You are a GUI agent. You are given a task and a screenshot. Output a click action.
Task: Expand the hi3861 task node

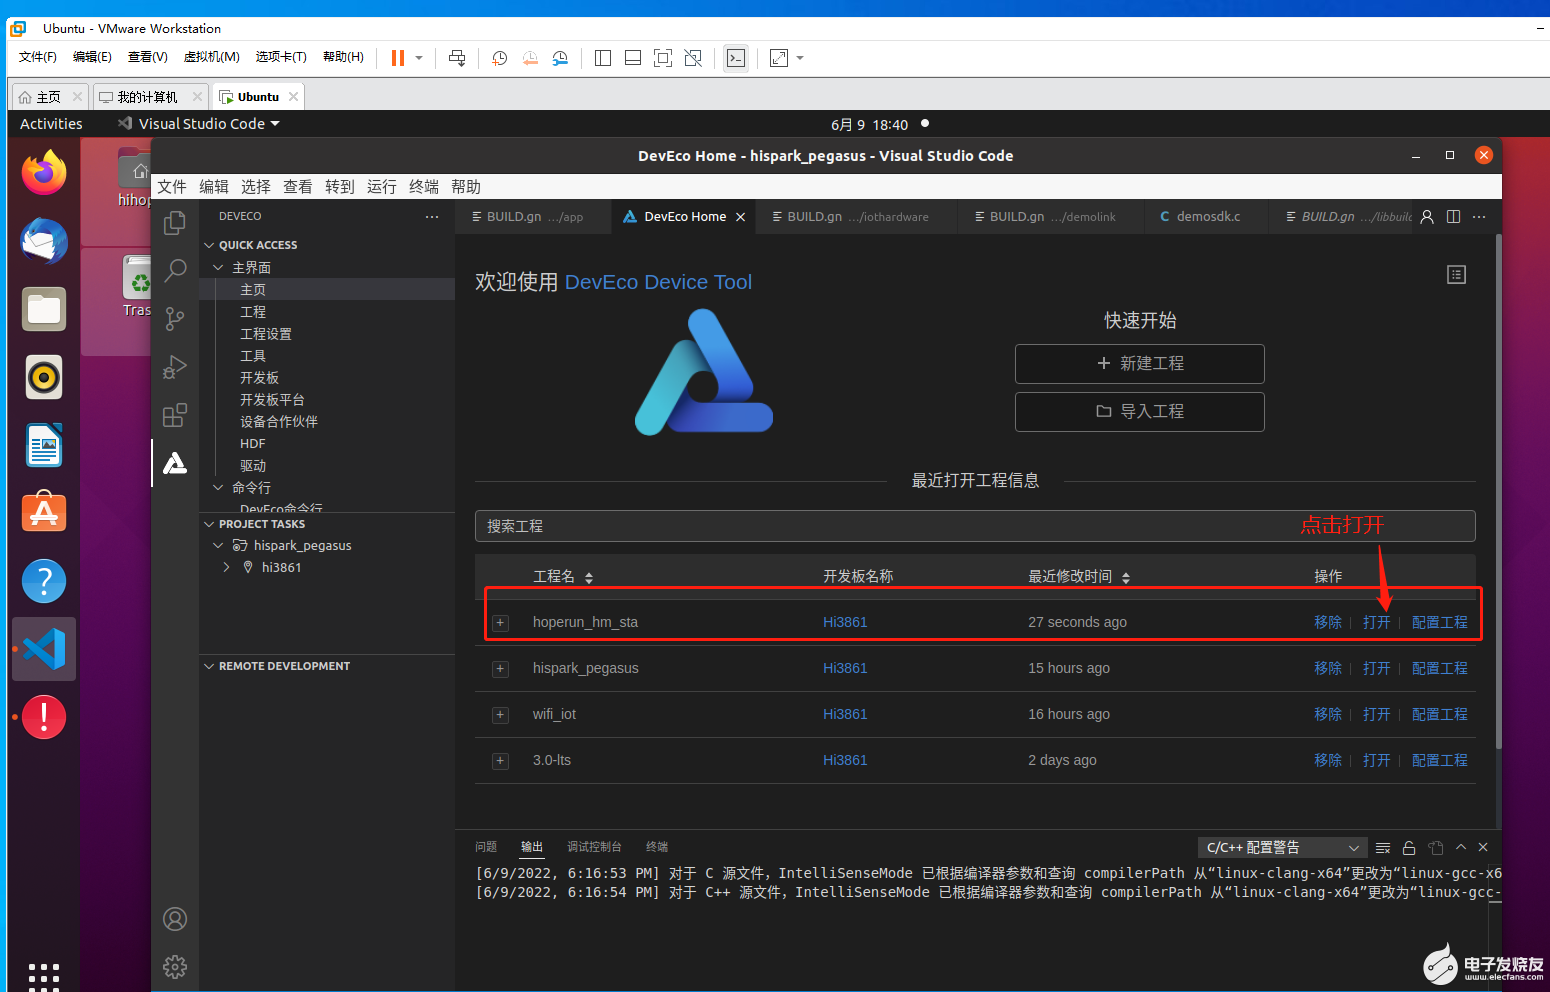pos(226,567)
